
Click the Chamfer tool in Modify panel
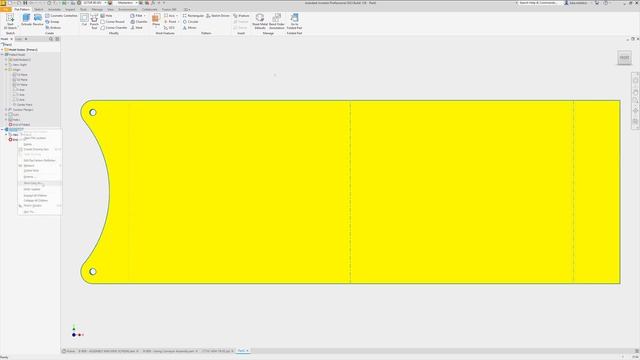click(139, 22)
